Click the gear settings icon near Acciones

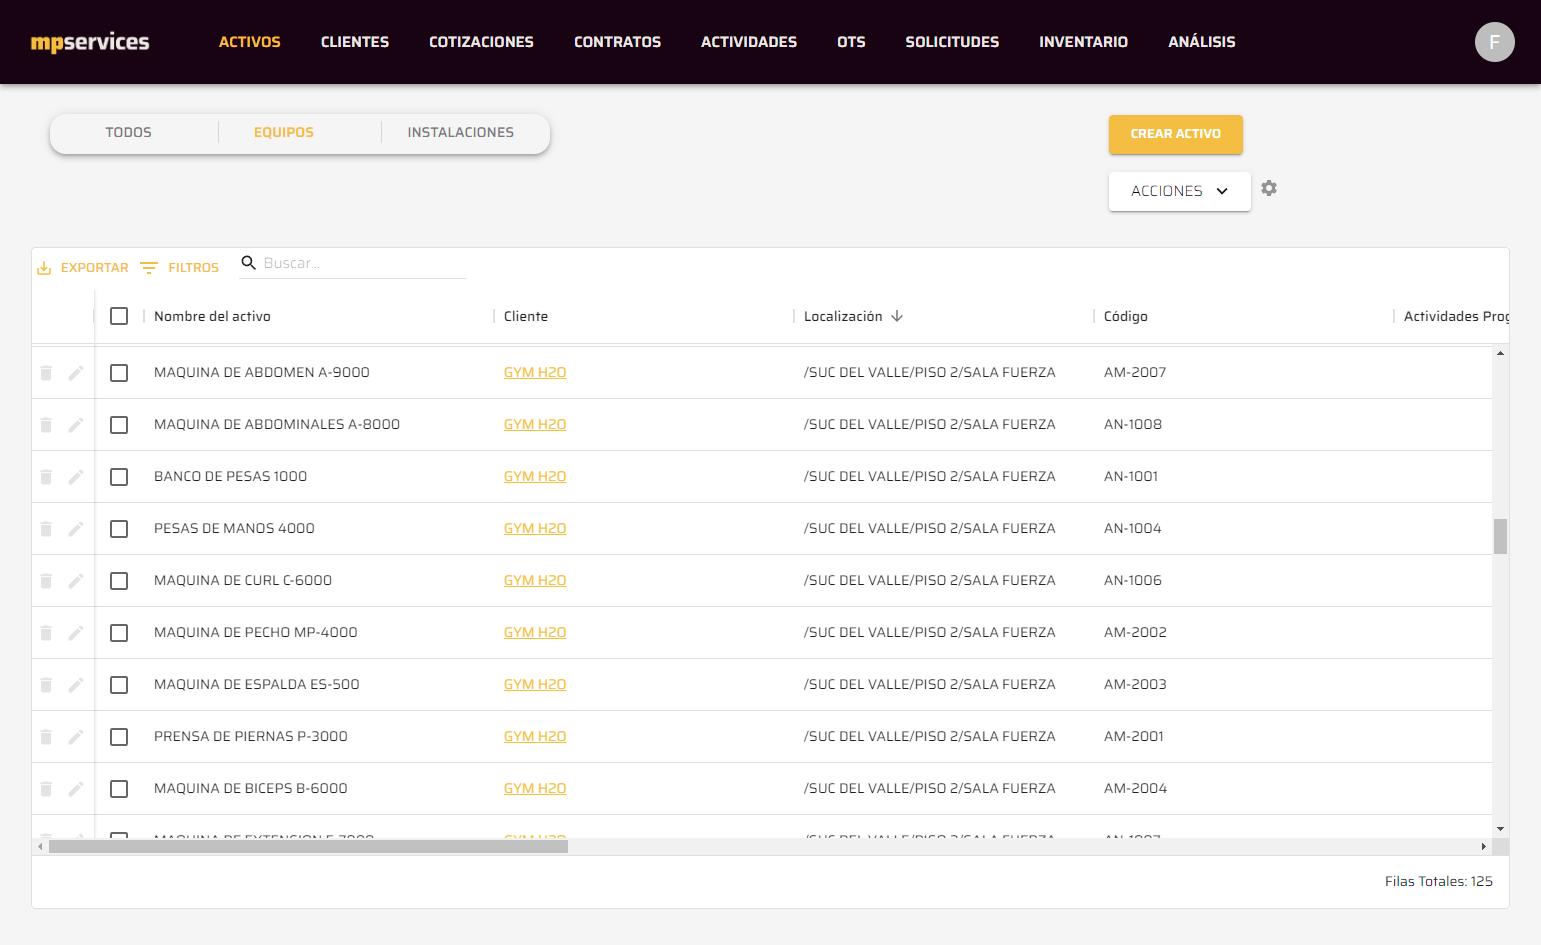1269,188
